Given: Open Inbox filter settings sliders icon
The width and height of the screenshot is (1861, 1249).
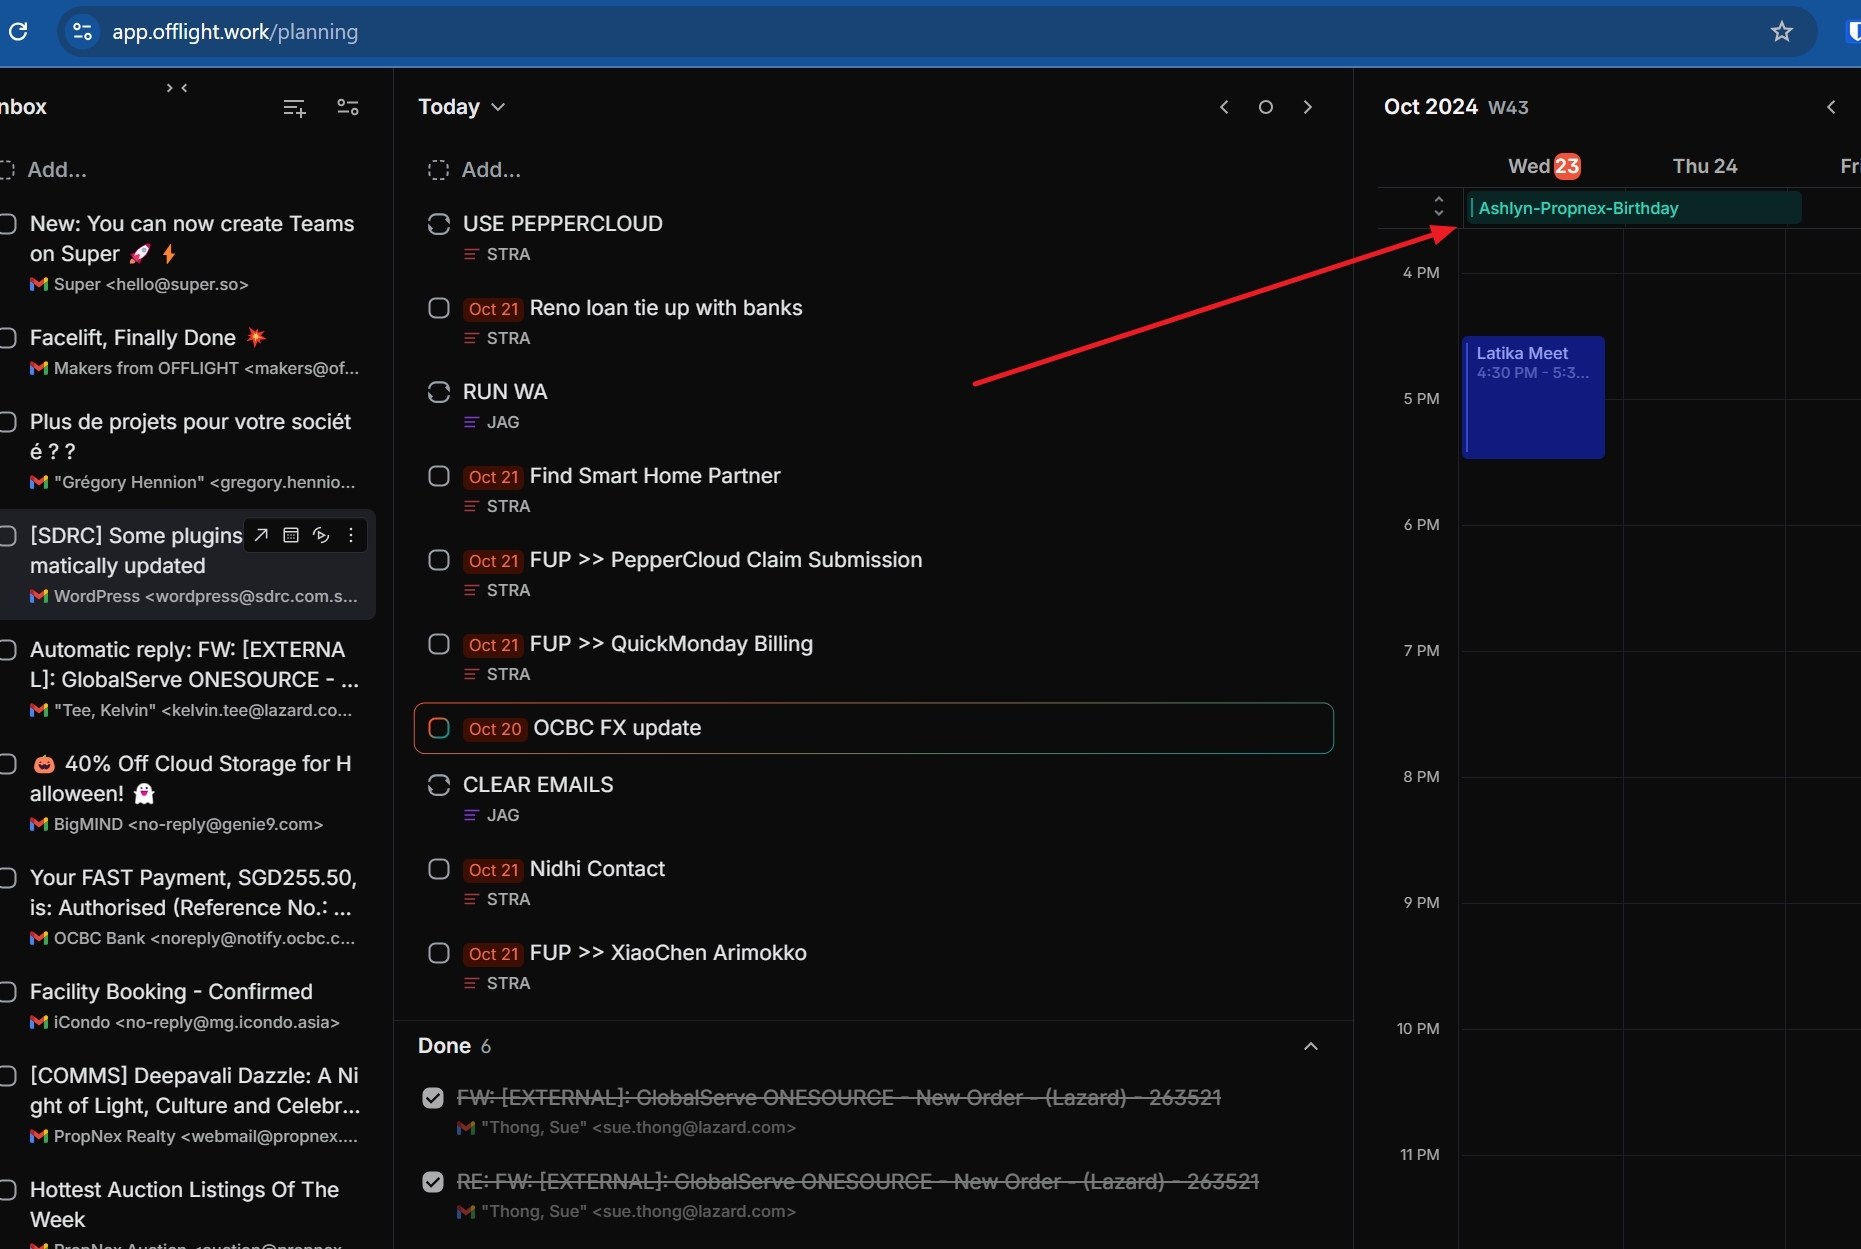Looking at the screenshot, I should pos(348,108).
